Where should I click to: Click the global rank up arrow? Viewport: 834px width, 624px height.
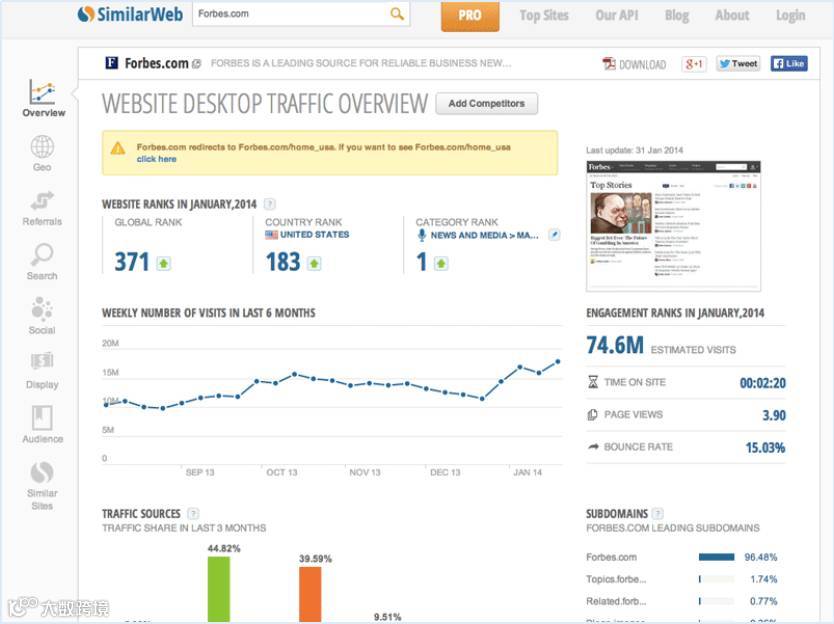coord(164,263)
